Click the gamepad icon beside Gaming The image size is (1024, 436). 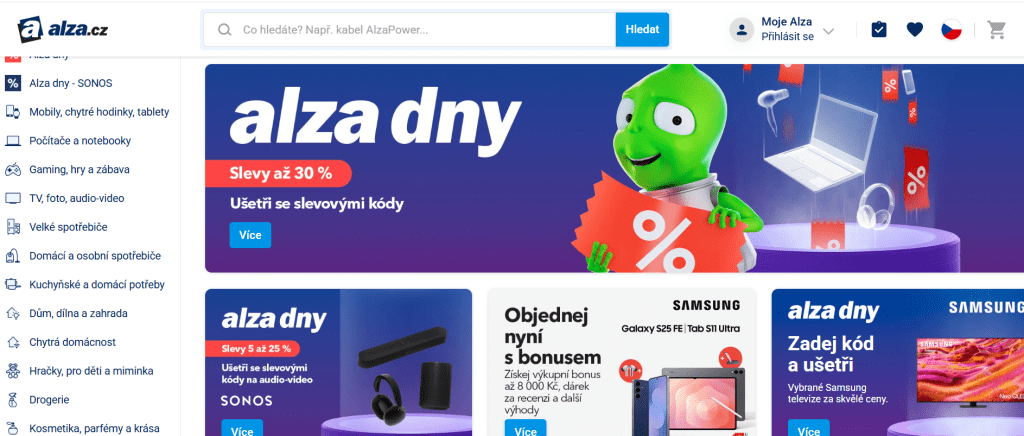(x=13, y=170)
